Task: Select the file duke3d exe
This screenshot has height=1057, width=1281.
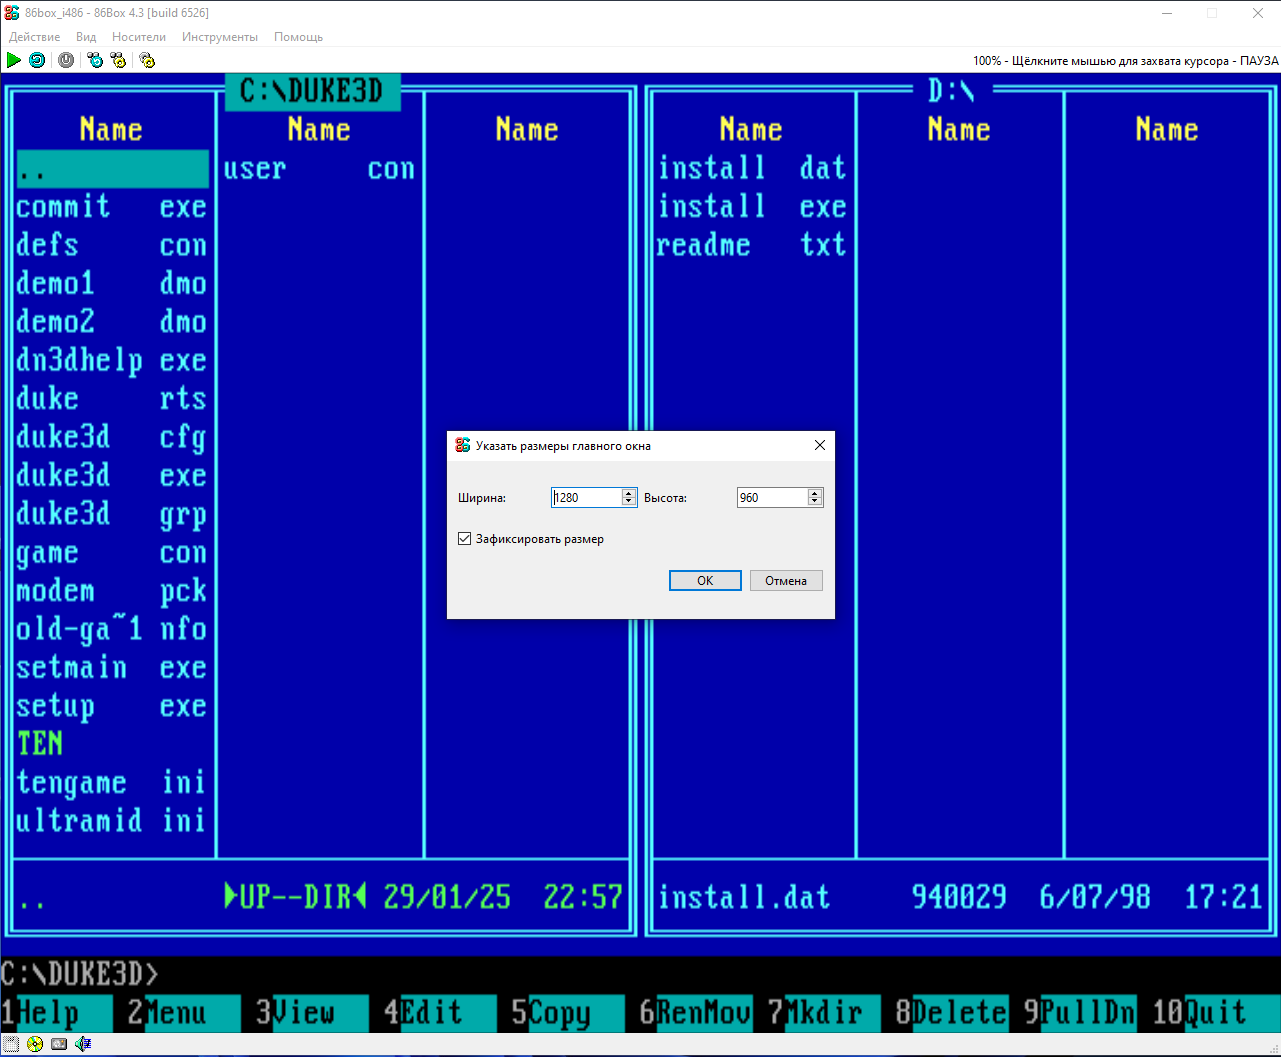Action: point(112,475)
